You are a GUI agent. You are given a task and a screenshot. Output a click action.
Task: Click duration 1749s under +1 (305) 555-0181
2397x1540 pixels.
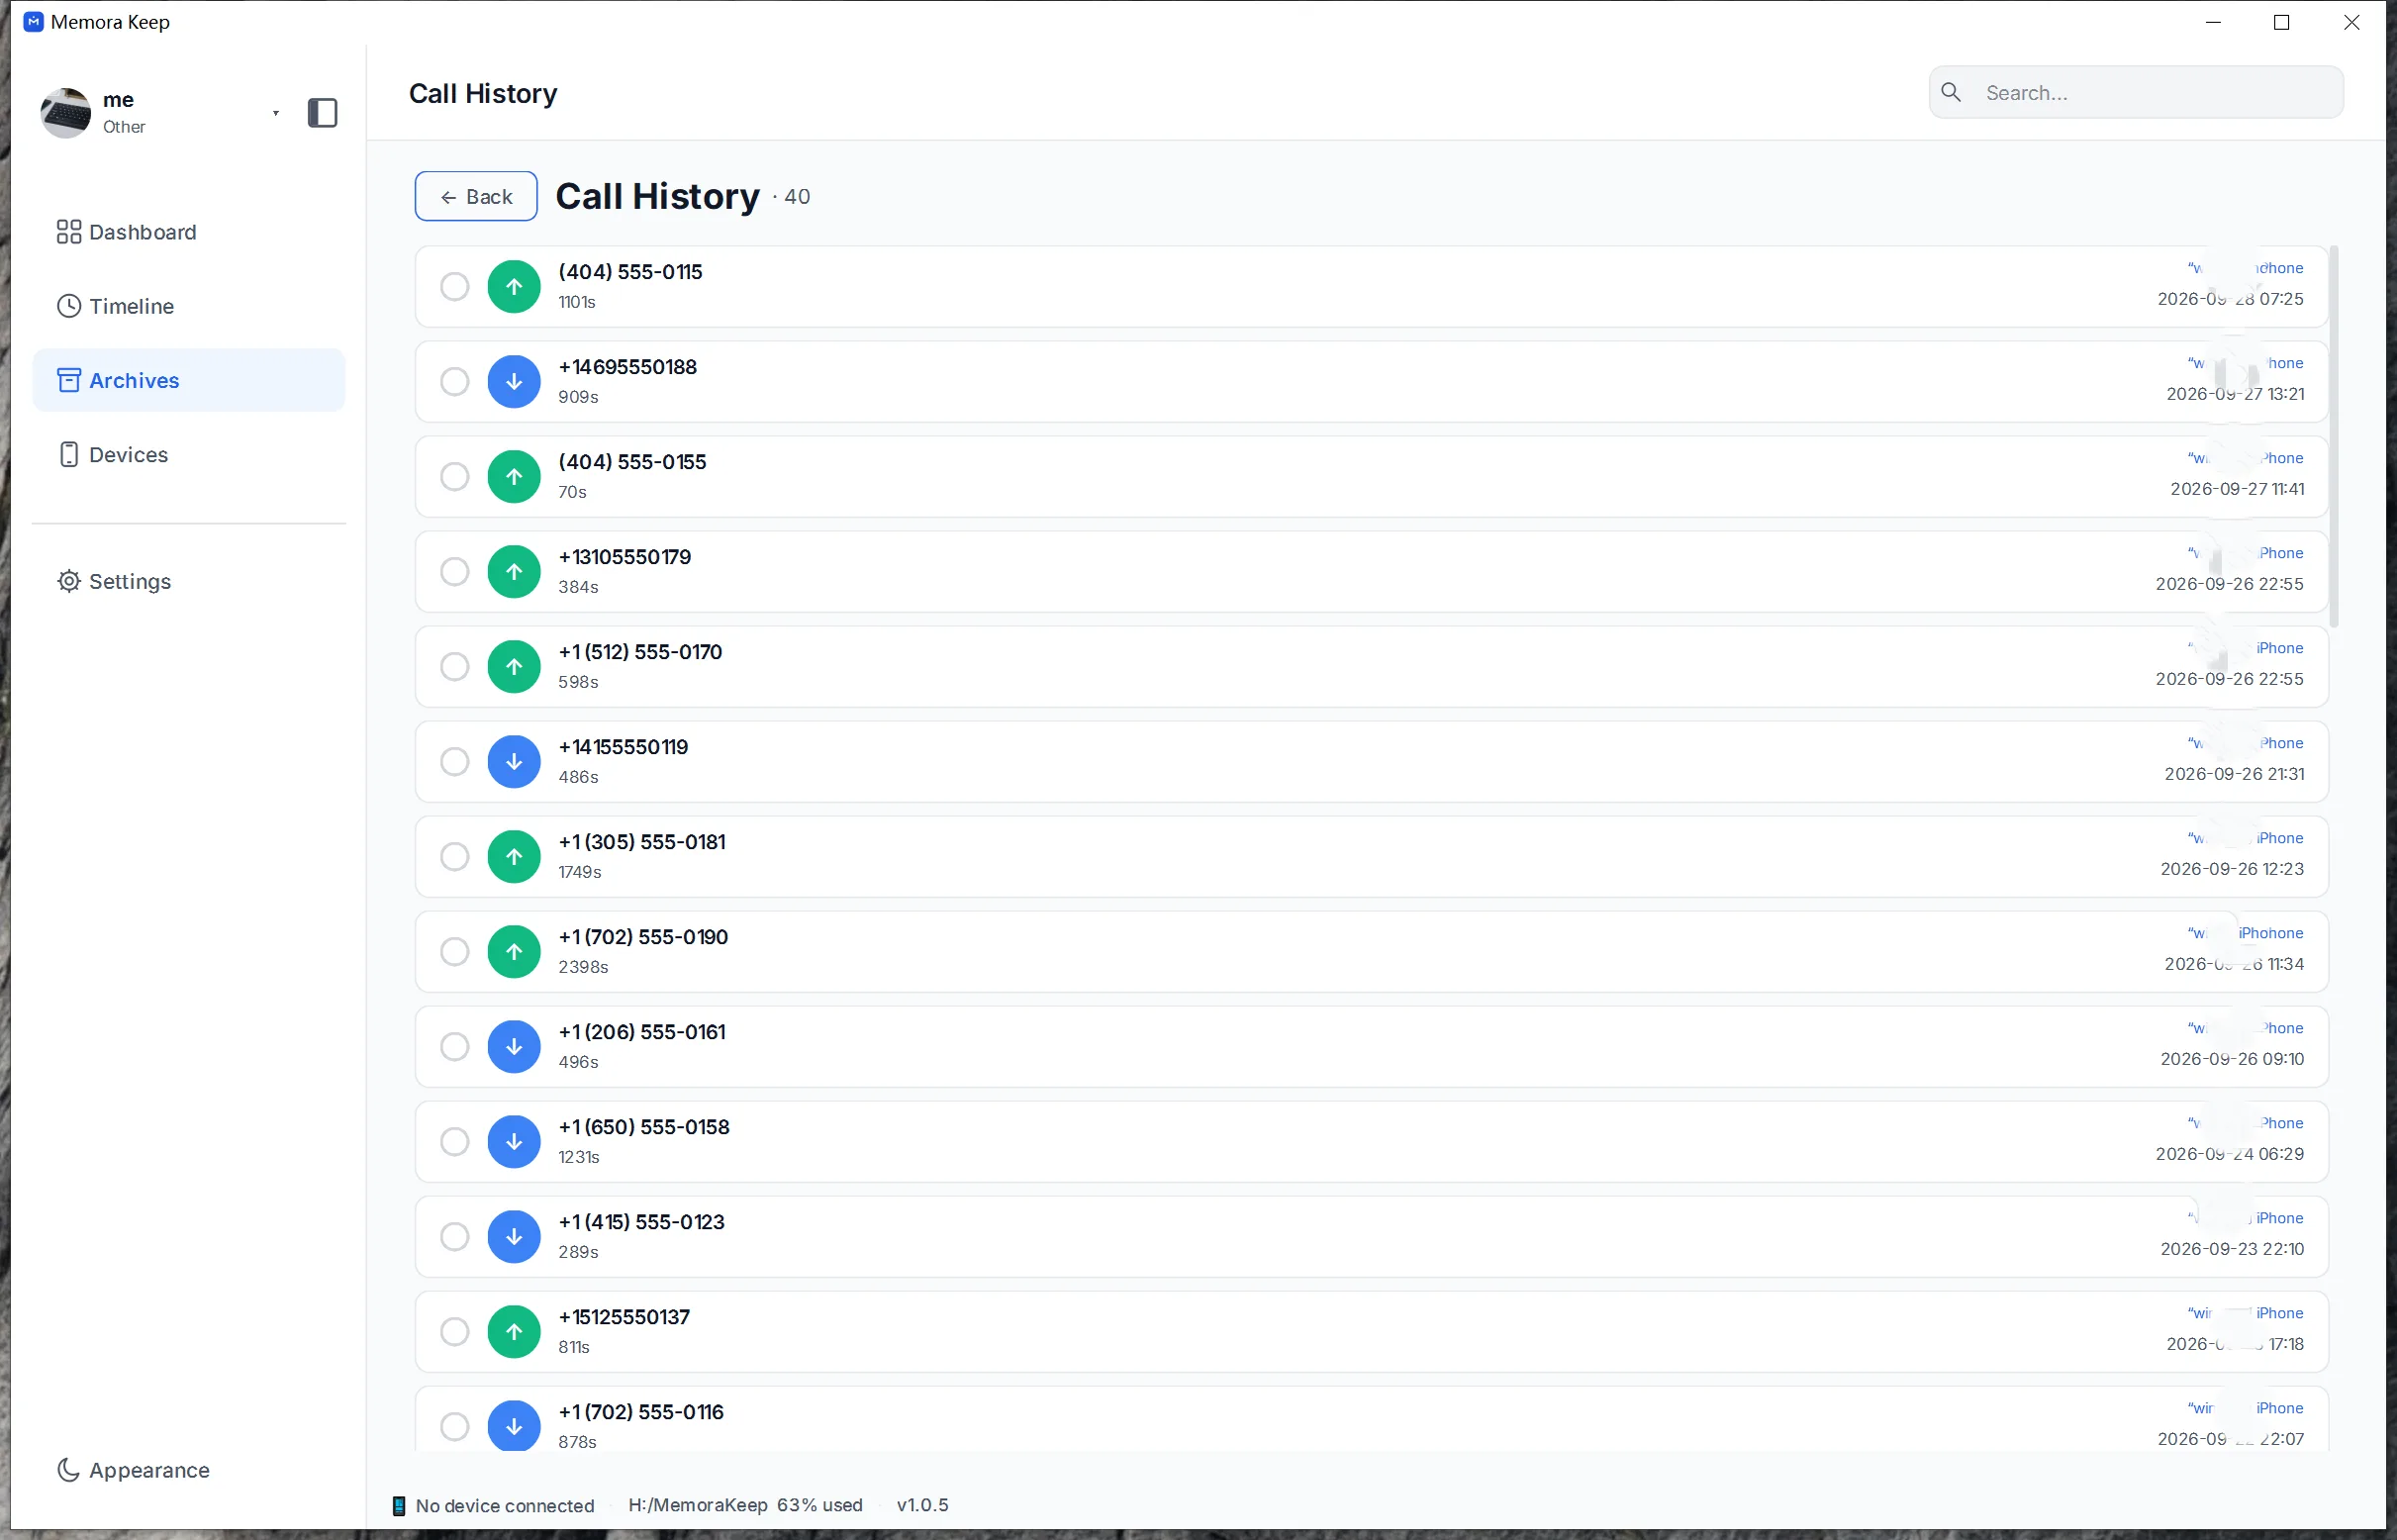click(580, 872)
